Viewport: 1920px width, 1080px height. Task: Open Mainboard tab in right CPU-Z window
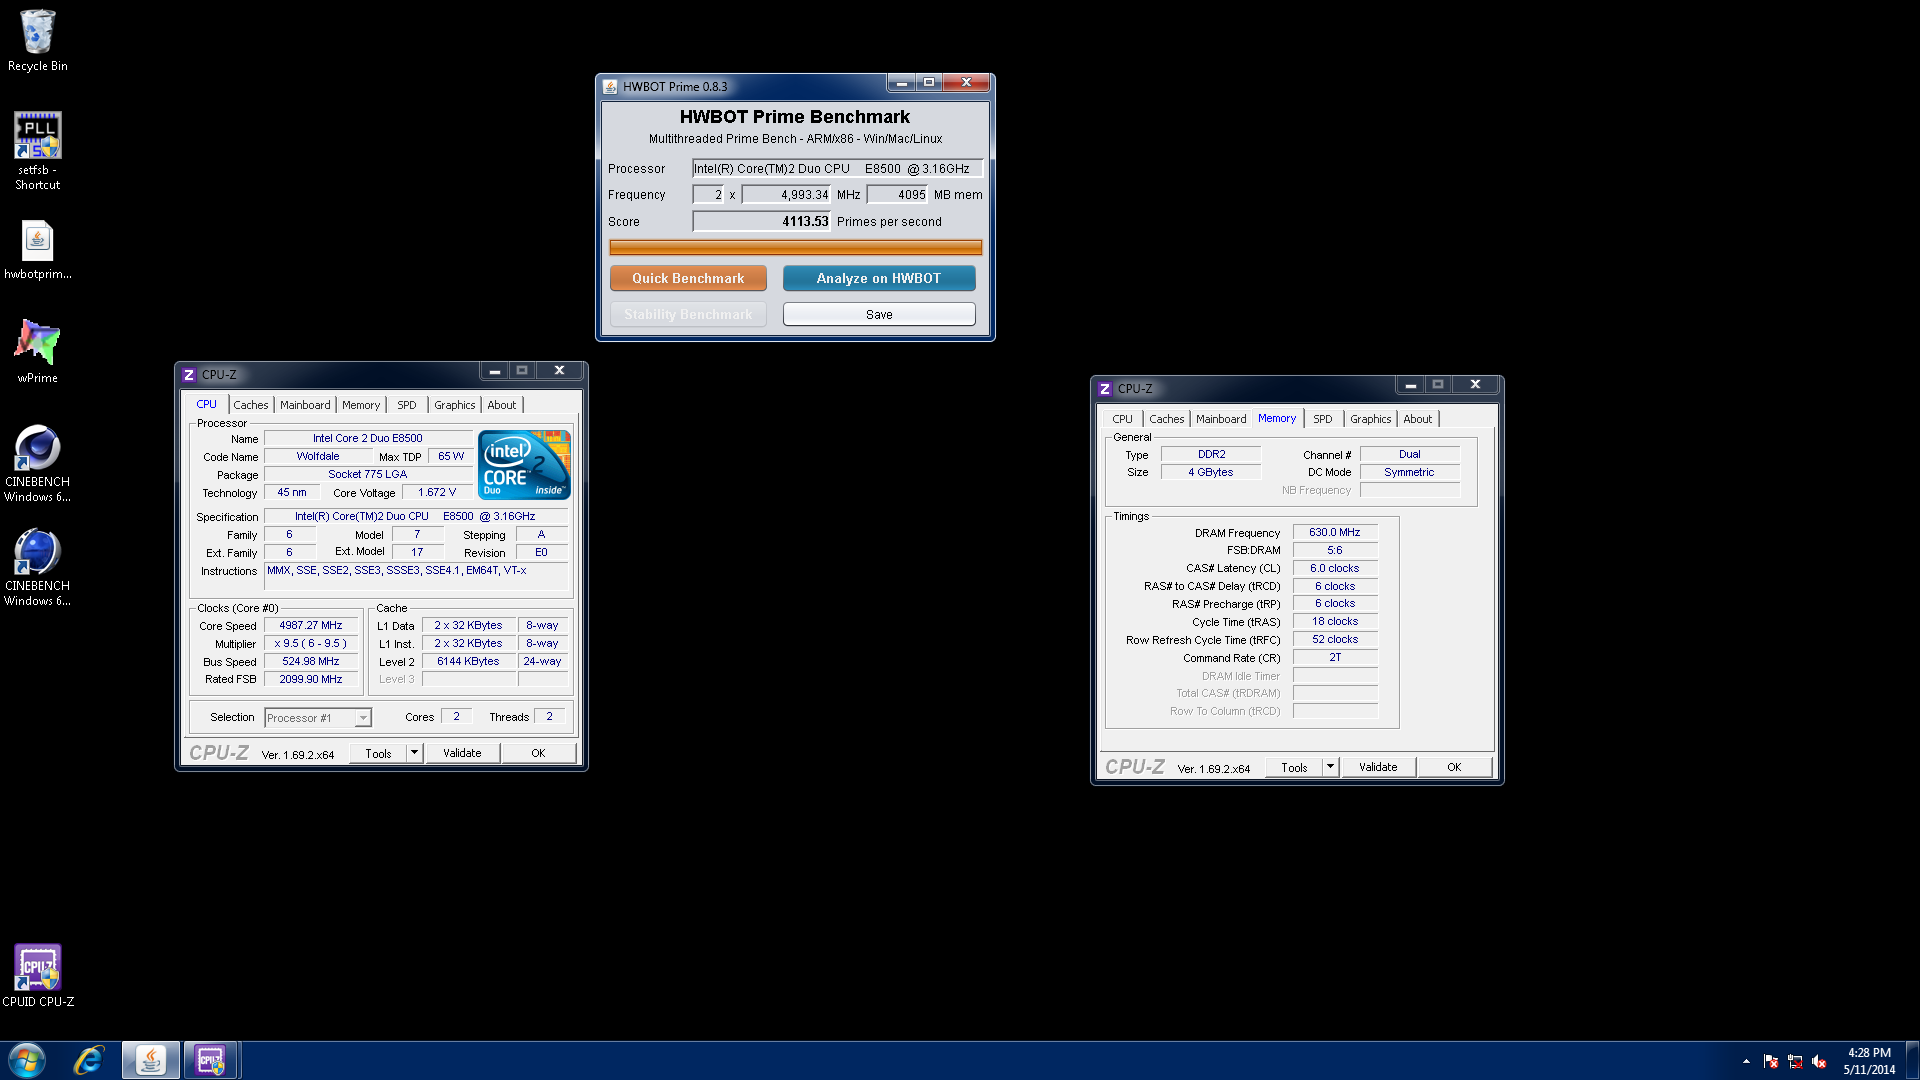point(1221,419)
